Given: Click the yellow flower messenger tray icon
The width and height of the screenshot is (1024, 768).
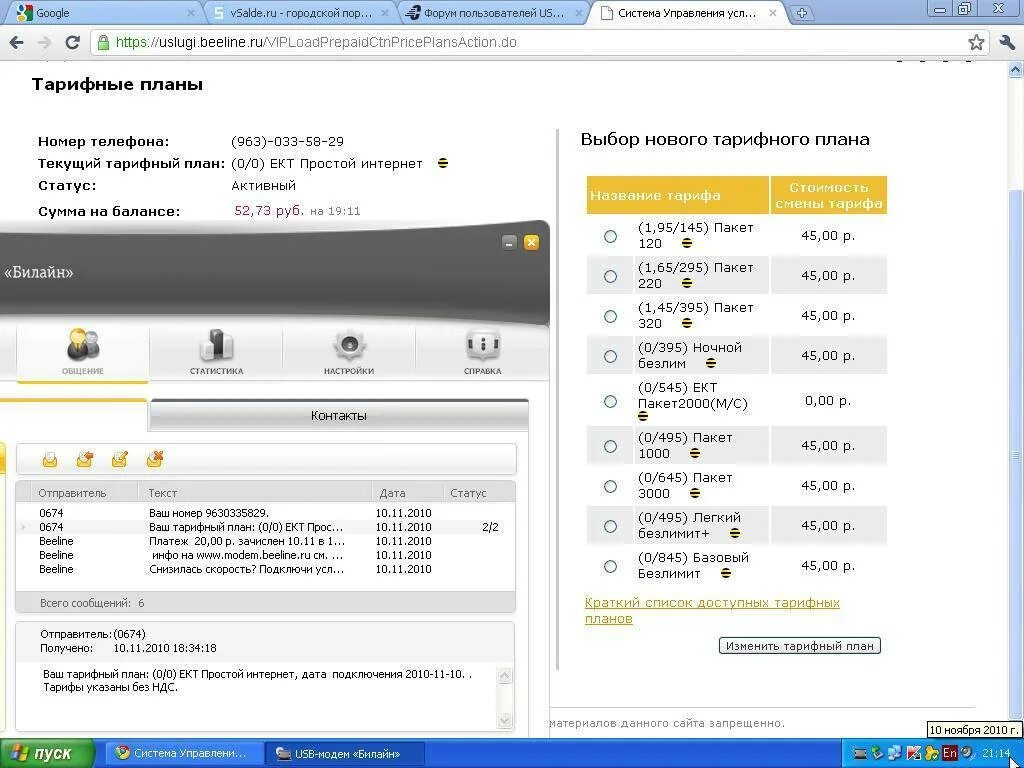Looking at the screenshot, I should point(932,754).
